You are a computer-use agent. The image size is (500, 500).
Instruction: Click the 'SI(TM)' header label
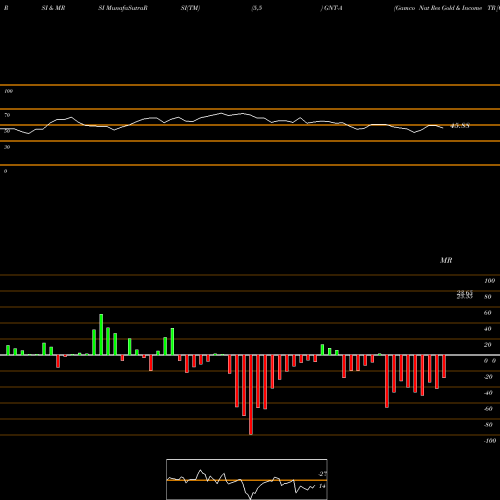190,8
